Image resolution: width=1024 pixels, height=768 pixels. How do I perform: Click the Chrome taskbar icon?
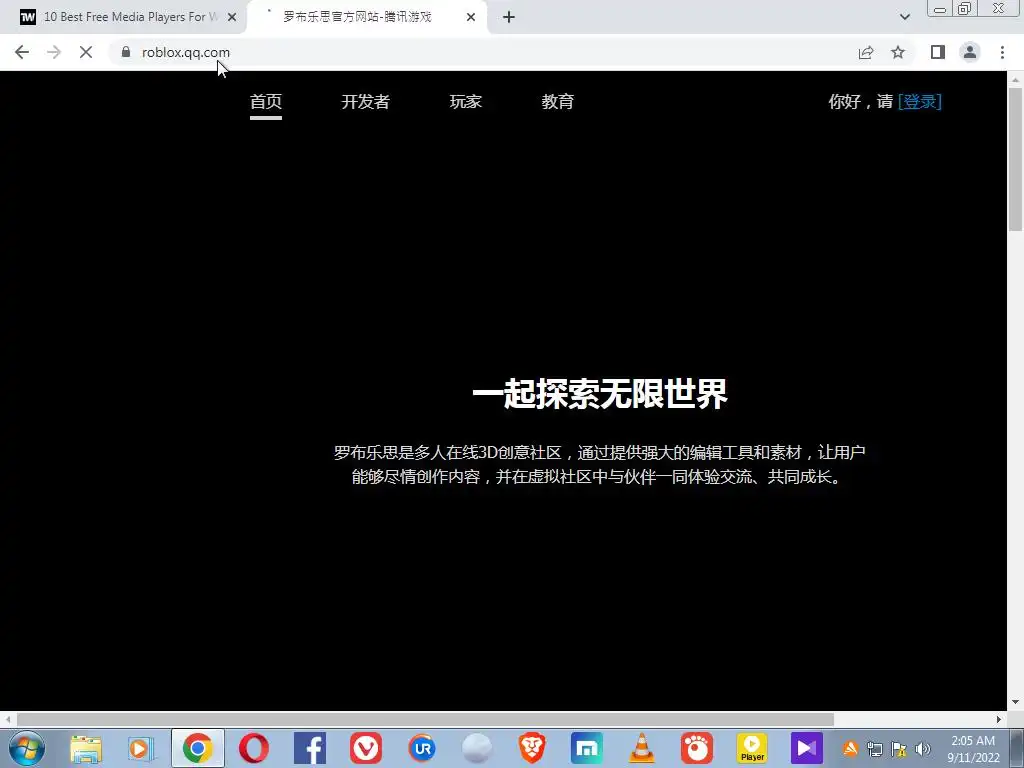198,748
